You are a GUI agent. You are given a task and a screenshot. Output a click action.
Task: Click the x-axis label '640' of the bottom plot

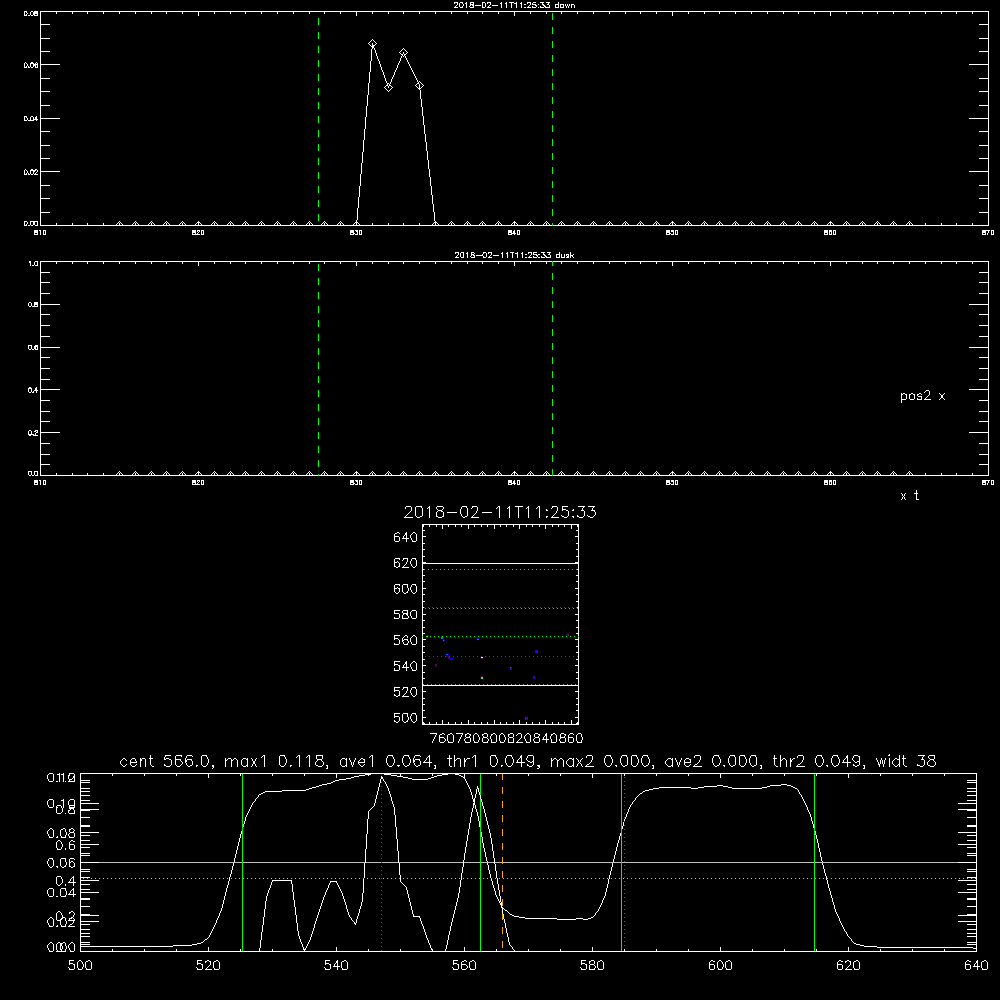[976, 966]
